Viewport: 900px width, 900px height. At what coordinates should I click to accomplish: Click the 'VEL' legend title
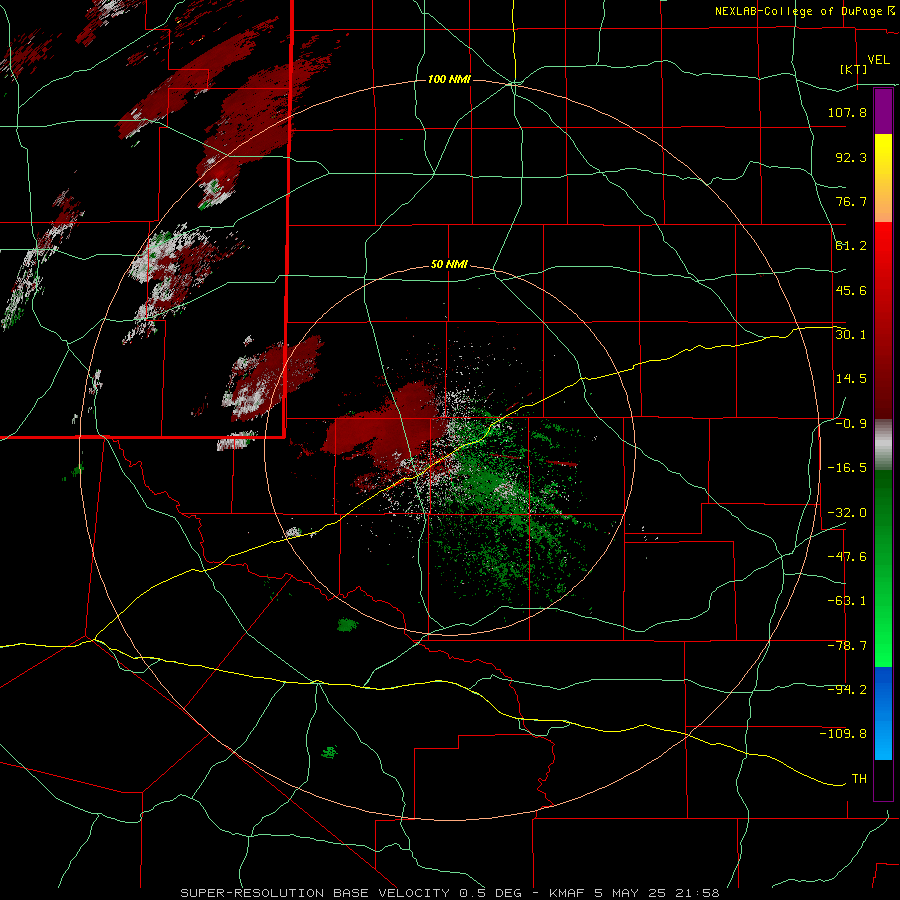coord(879,59)
